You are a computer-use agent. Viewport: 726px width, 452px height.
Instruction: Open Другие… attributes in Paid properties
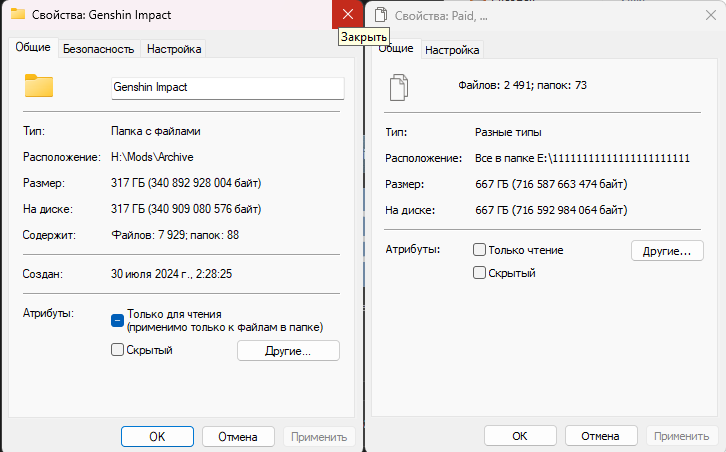tap(667, 251)
